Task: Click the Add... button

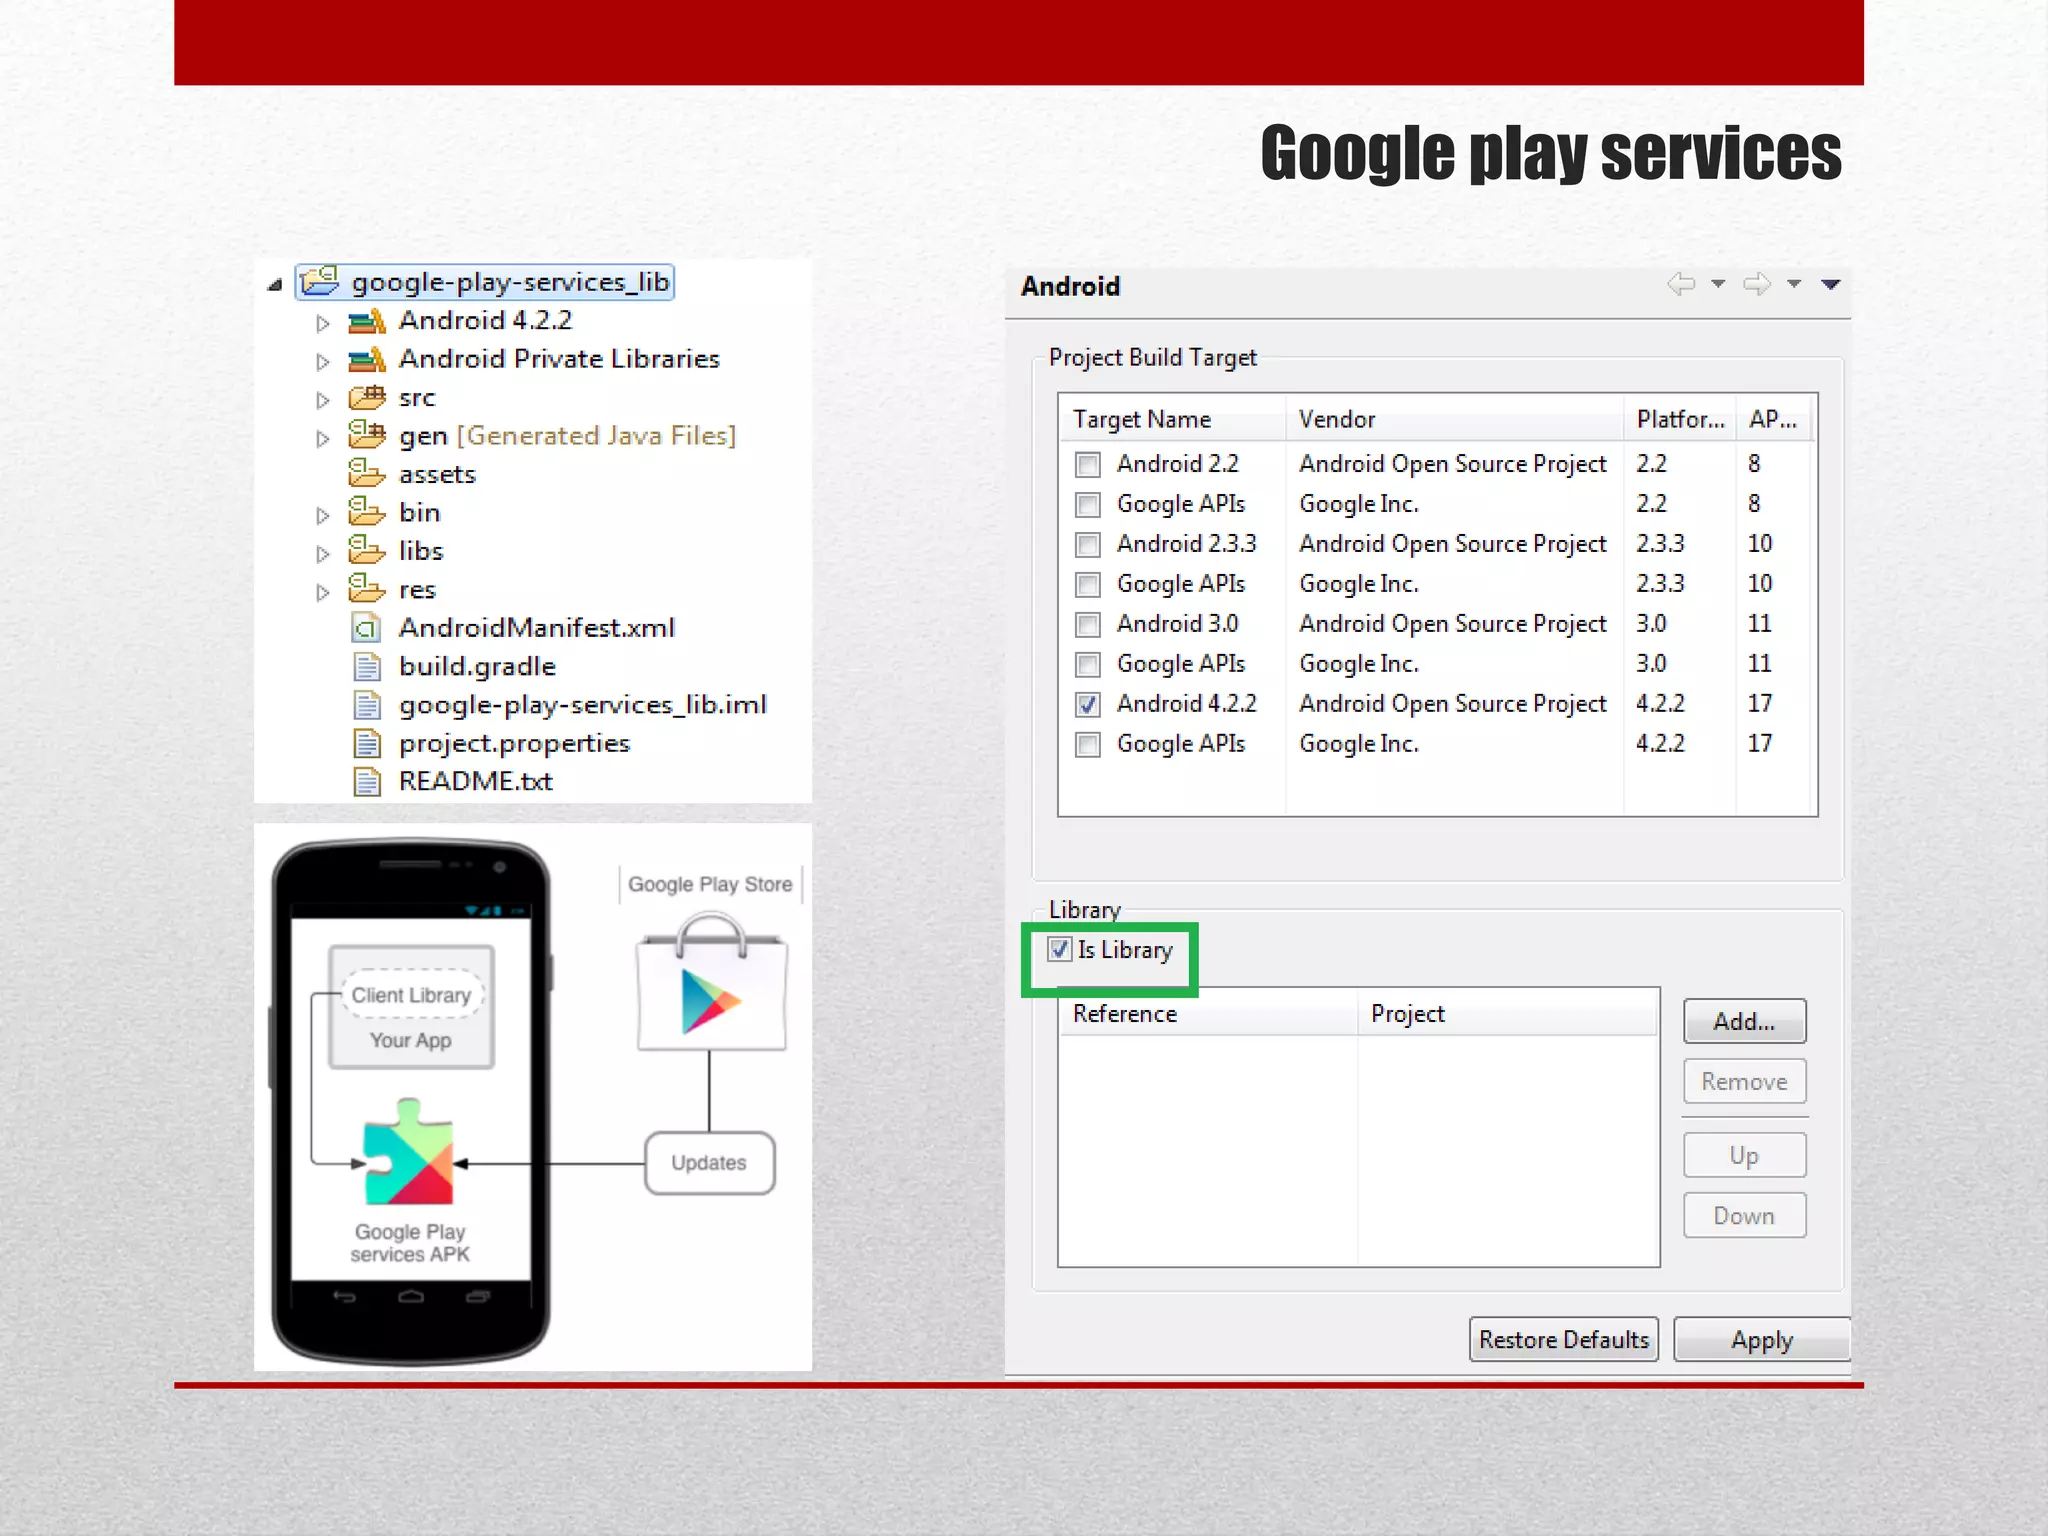Action: click(x=1744, y=1021)
